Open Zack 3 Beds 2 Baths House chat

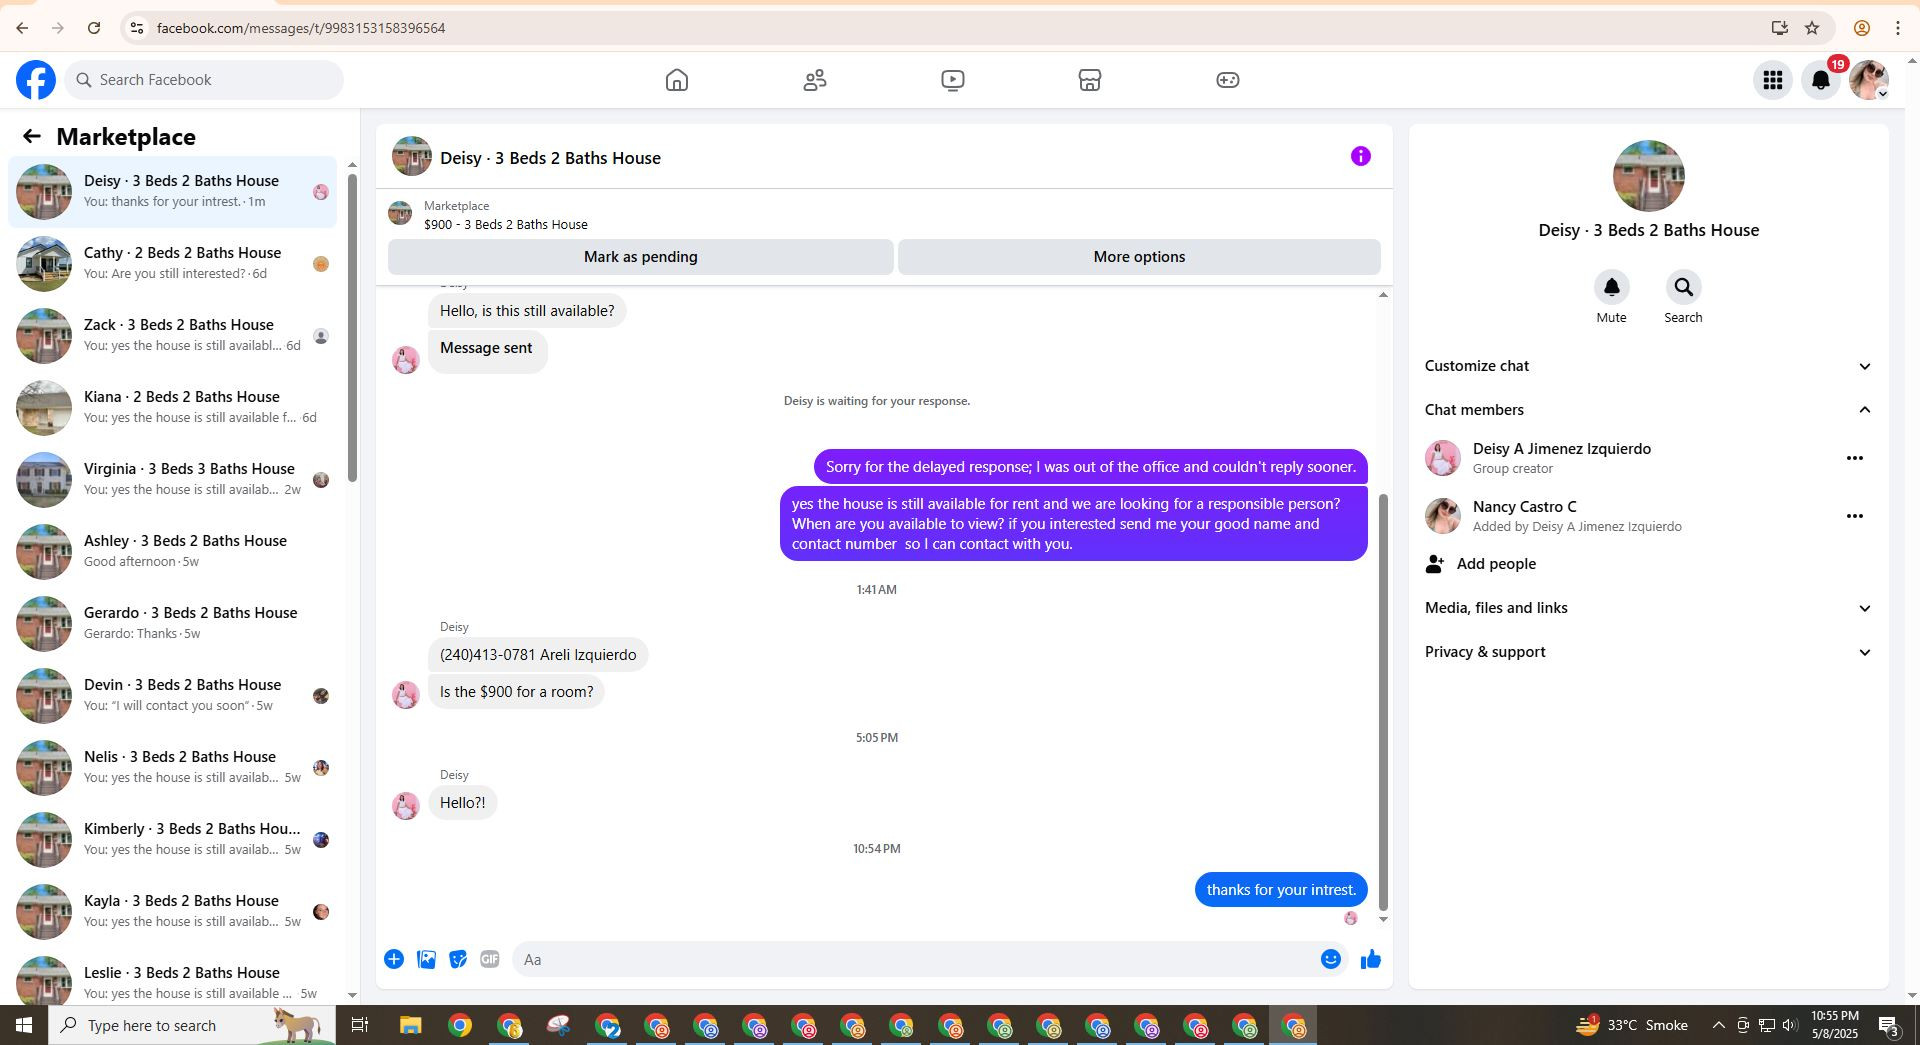pyautogui.click(x=172, y=336)
